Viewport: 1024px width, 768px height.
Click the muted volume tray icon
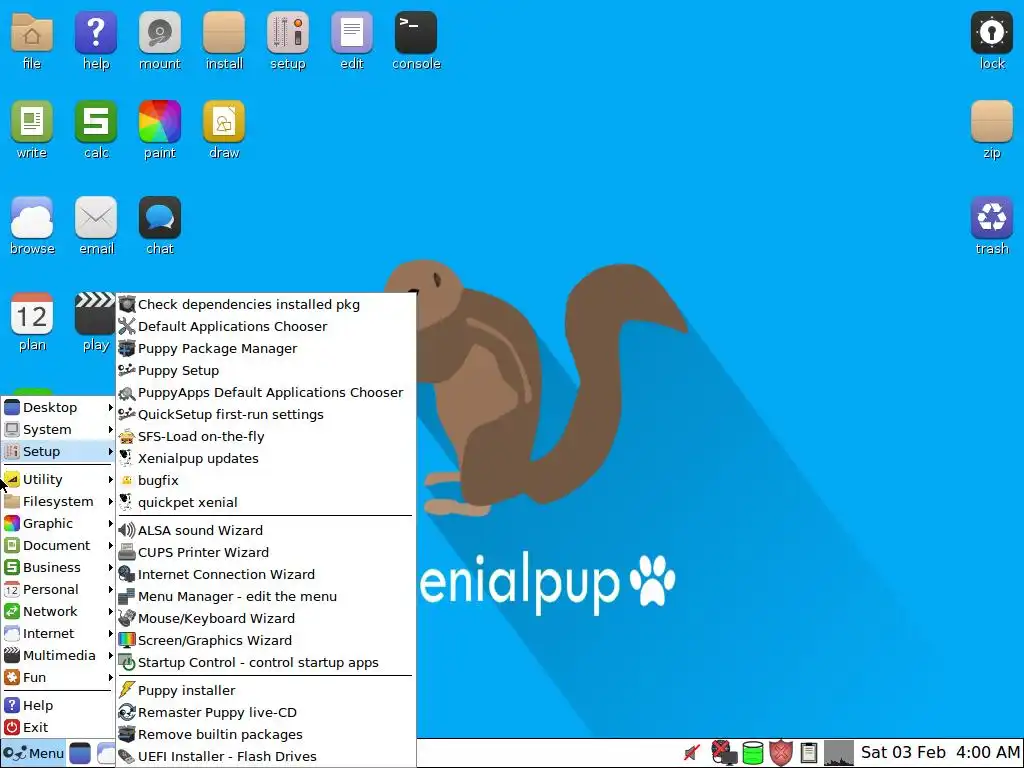(x=692, y=753)
